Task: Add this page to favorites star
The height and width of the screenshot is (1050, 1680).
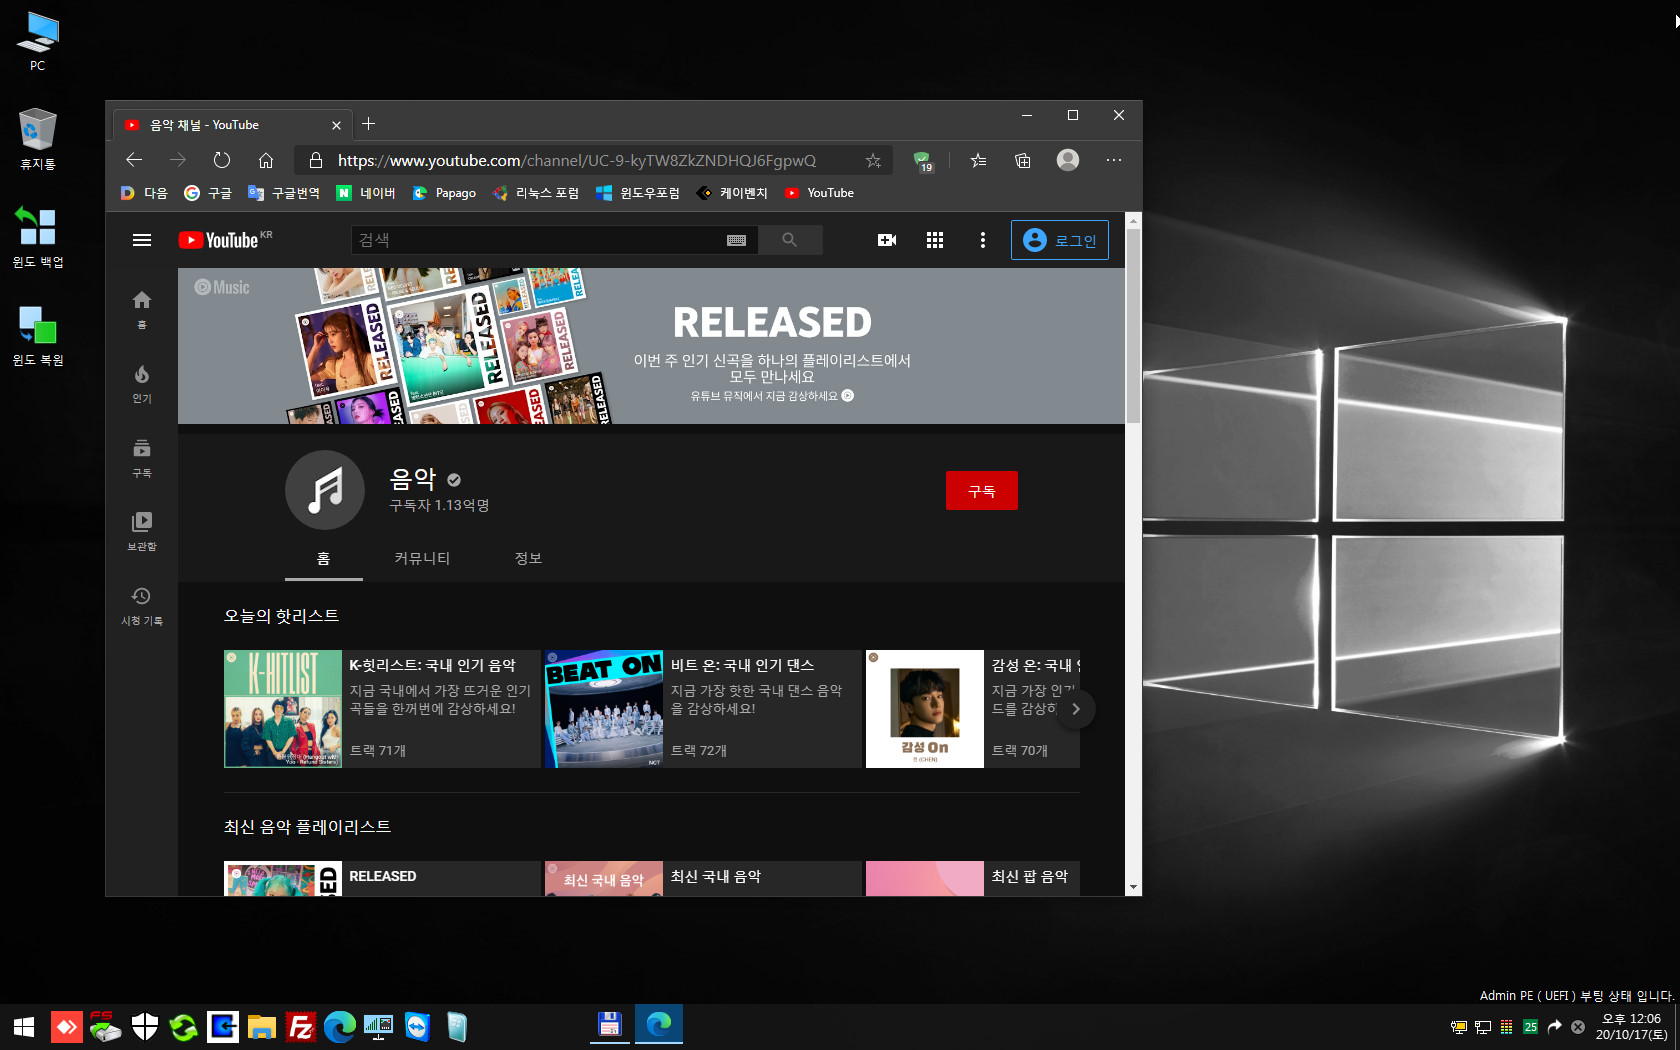Action: 873,160
